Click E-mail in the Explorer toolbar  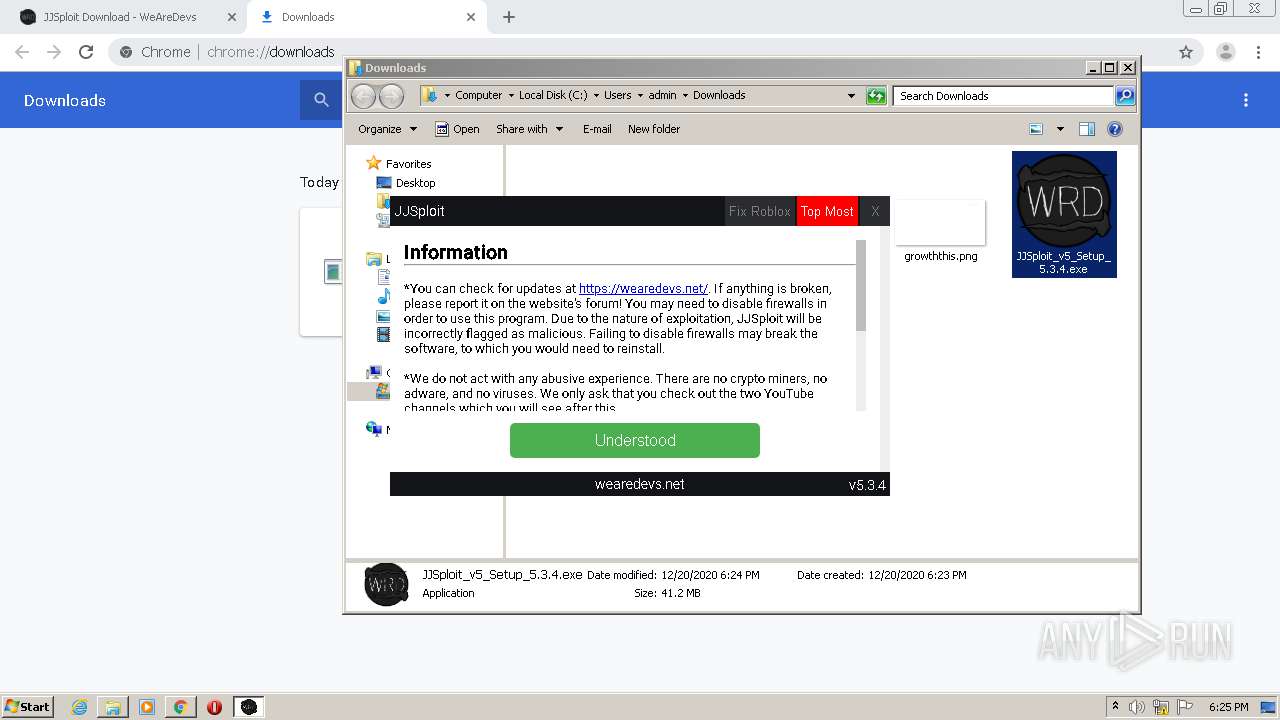[x=597, y=129]
